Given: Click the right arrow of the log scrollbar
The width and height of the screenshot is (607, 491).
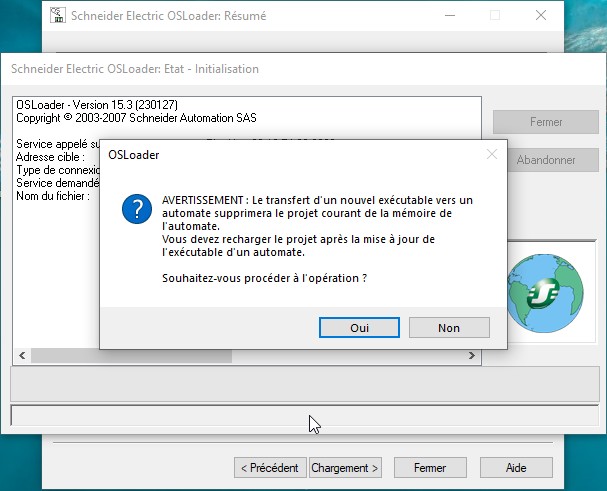Looking at the screenshot, I should pyautogui.click(x=472, y=355).
